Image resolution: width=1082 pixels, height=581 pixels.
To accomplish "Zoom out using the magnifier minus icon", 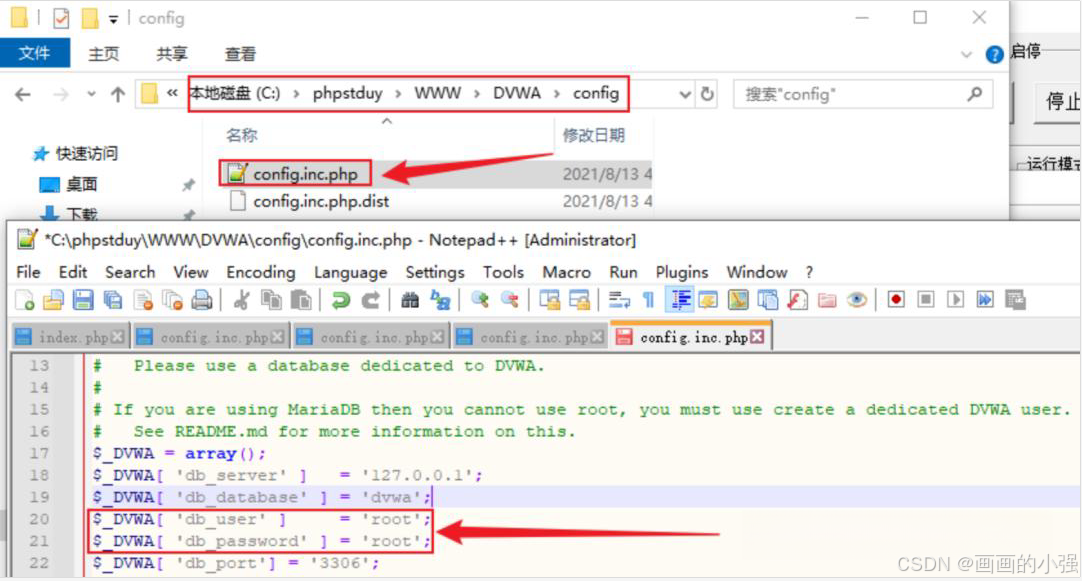I will (x=509, y=300).
